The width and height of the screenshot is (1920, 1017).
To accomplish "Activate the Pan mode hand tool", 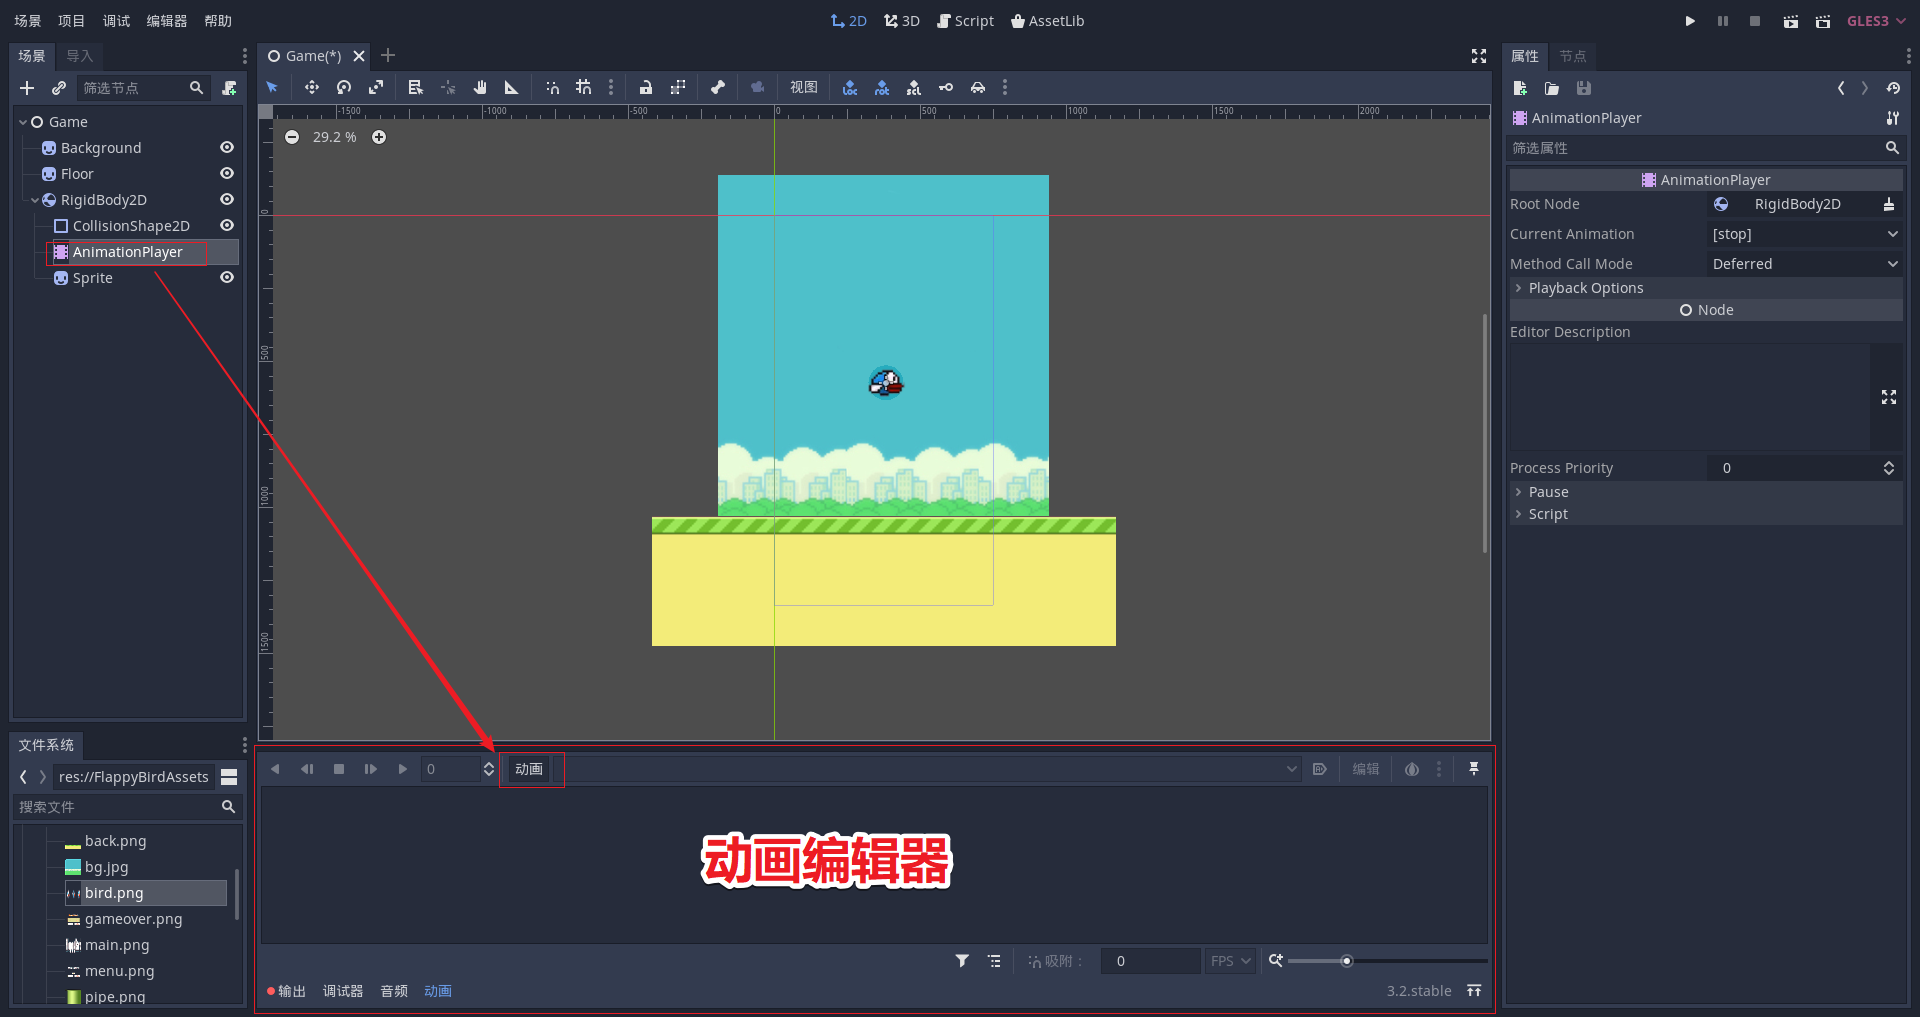I will click(480, 88).
